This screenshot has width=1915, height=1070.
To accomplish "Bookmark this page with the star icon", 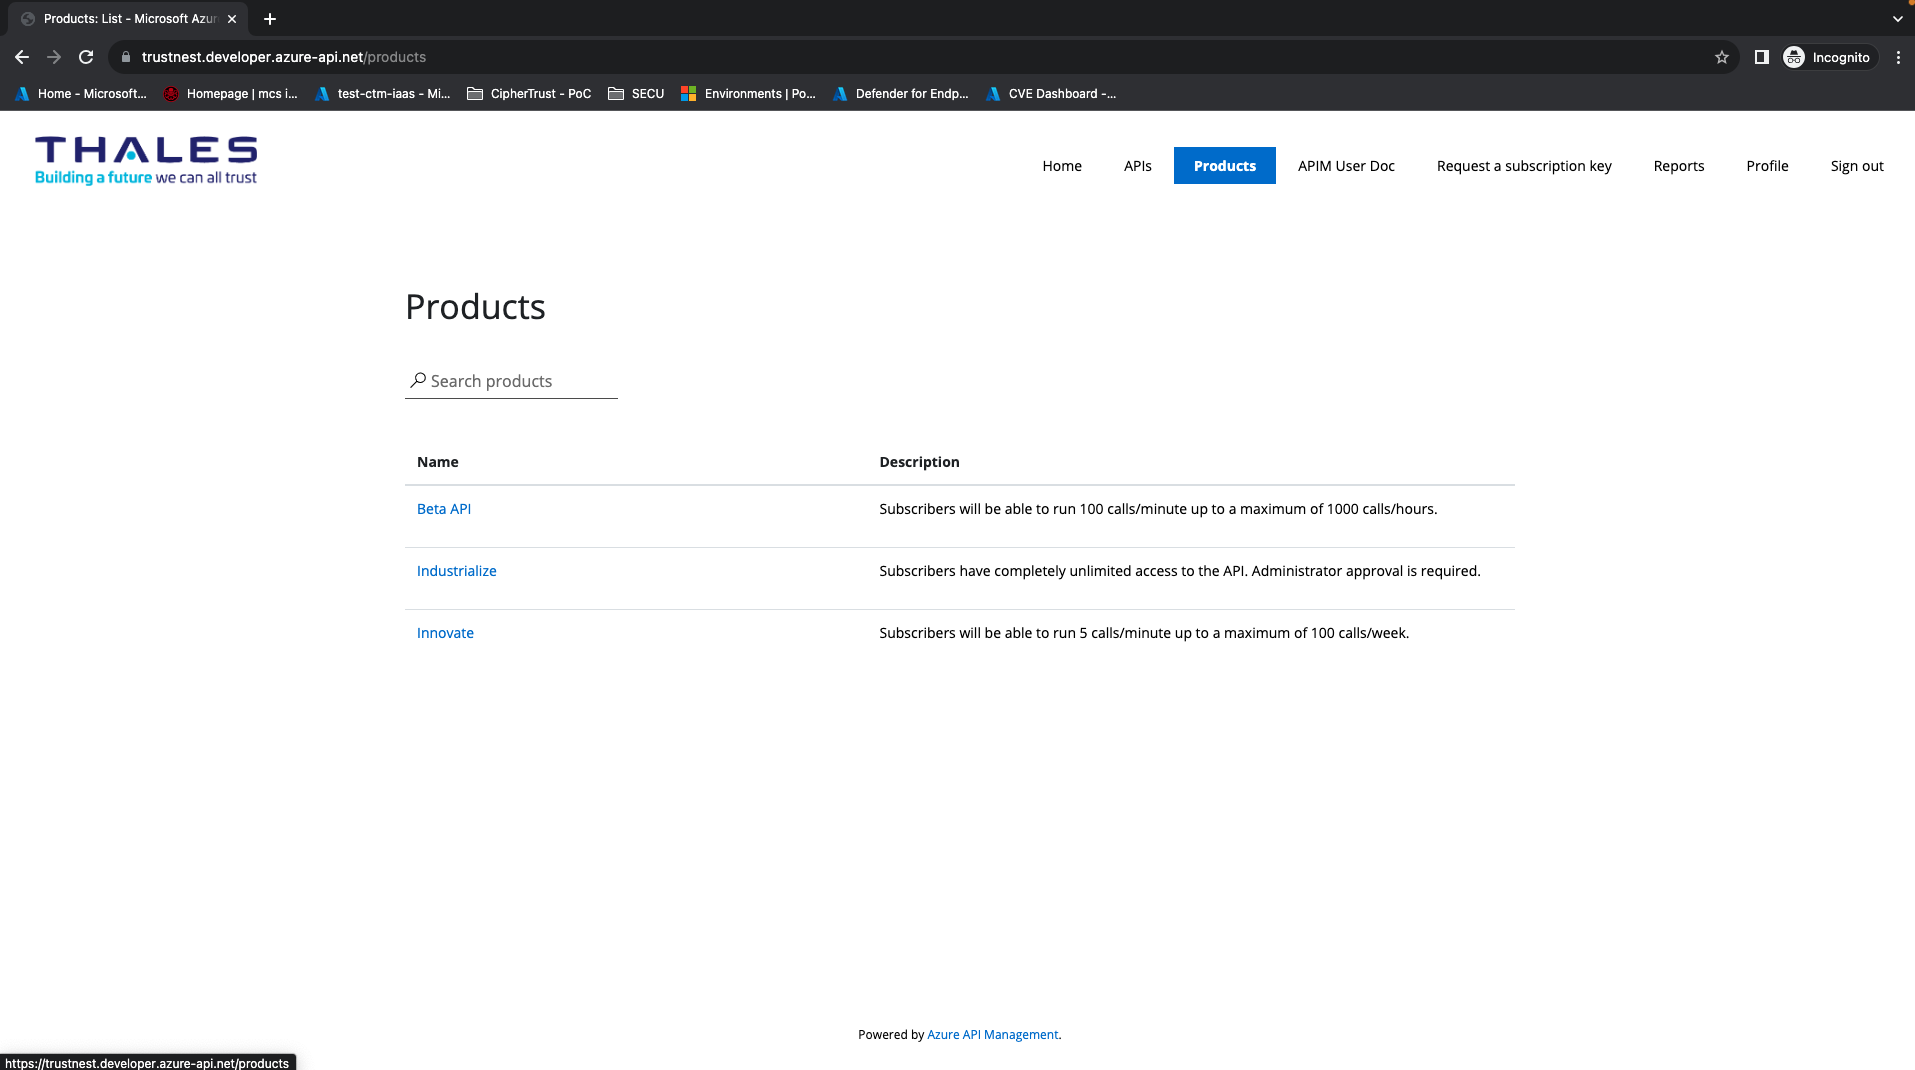I will (x=1722, y=57).
